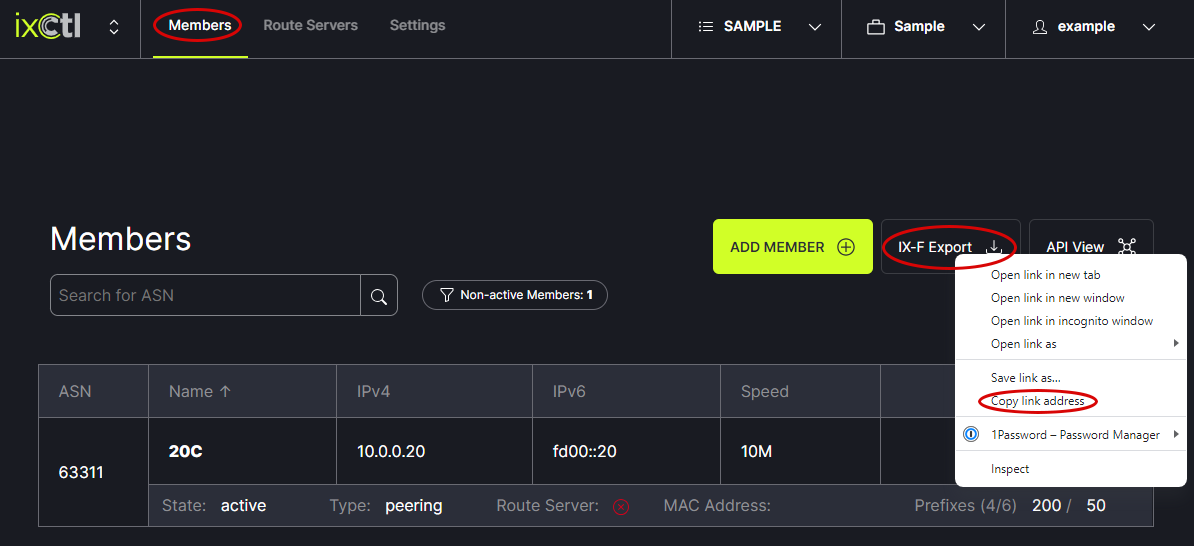Click the 1Password icon in context menu
This screenshot has width=1194, height=546.
point(970,435)
